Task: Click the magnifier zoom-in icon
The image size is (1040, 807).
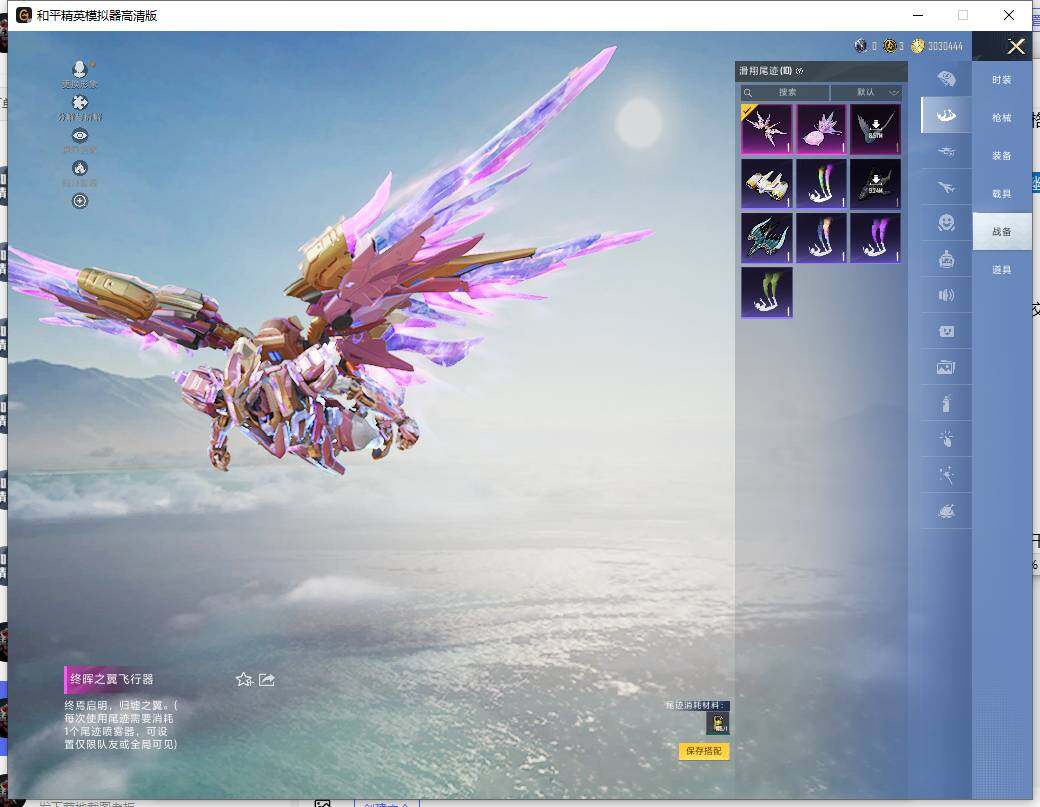Action: [x=80, y=201]
